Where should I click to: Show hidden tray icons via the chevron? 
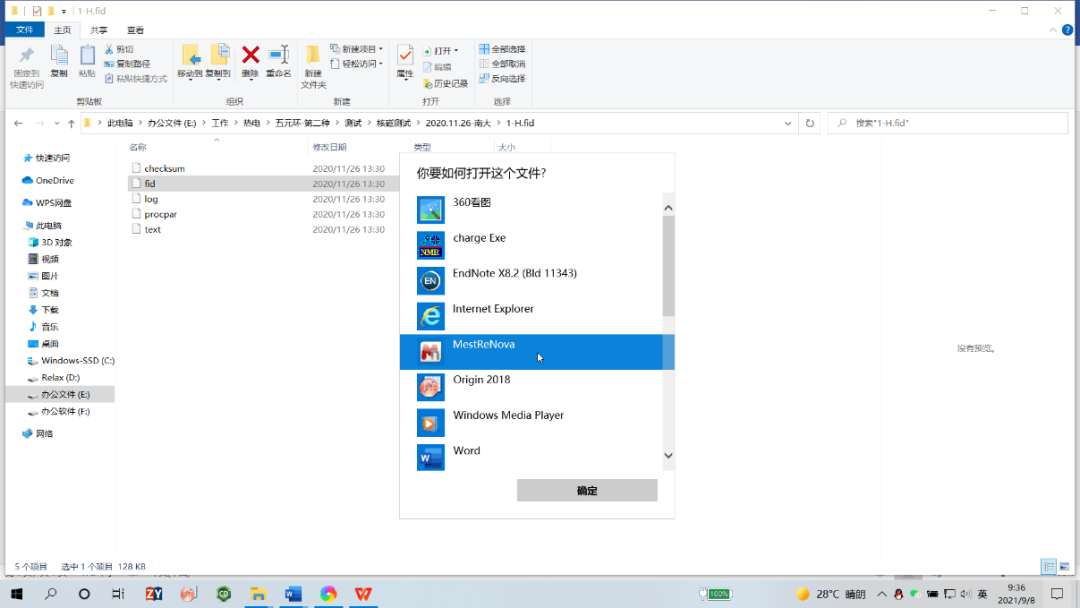point(882,594)
